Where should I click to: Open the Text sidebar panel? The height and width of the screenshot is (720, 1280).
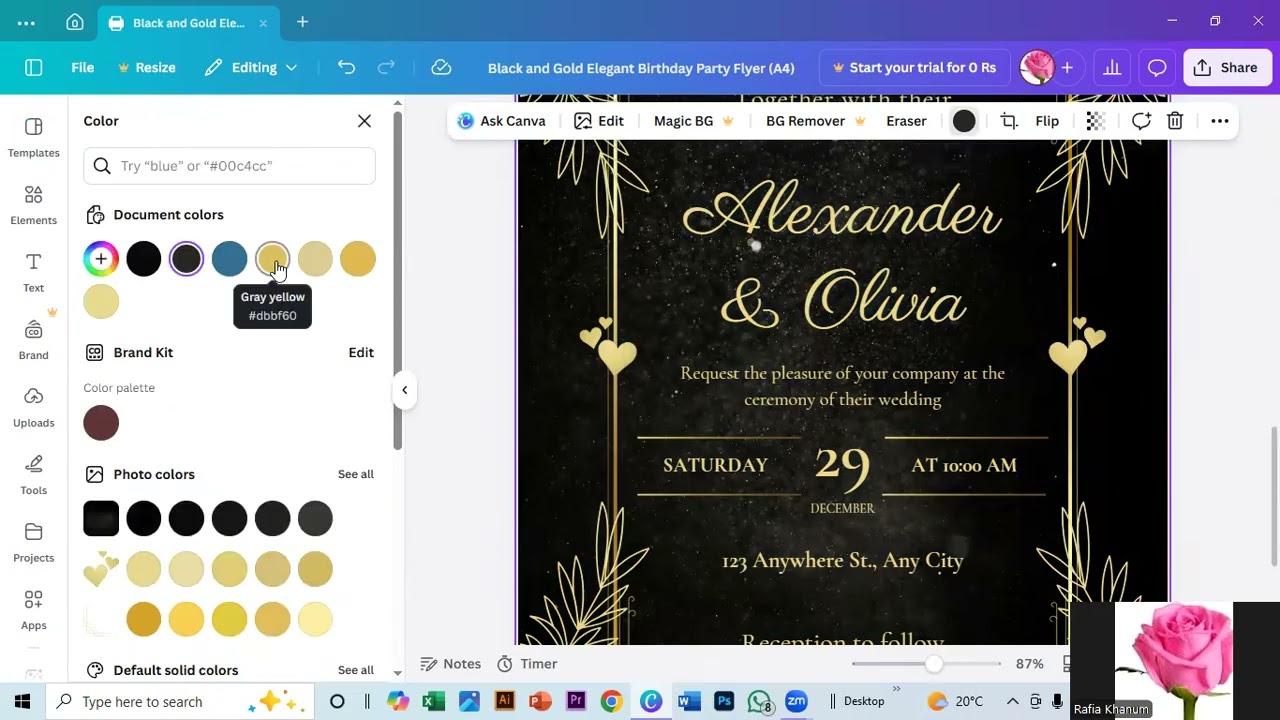click(34, 272)
